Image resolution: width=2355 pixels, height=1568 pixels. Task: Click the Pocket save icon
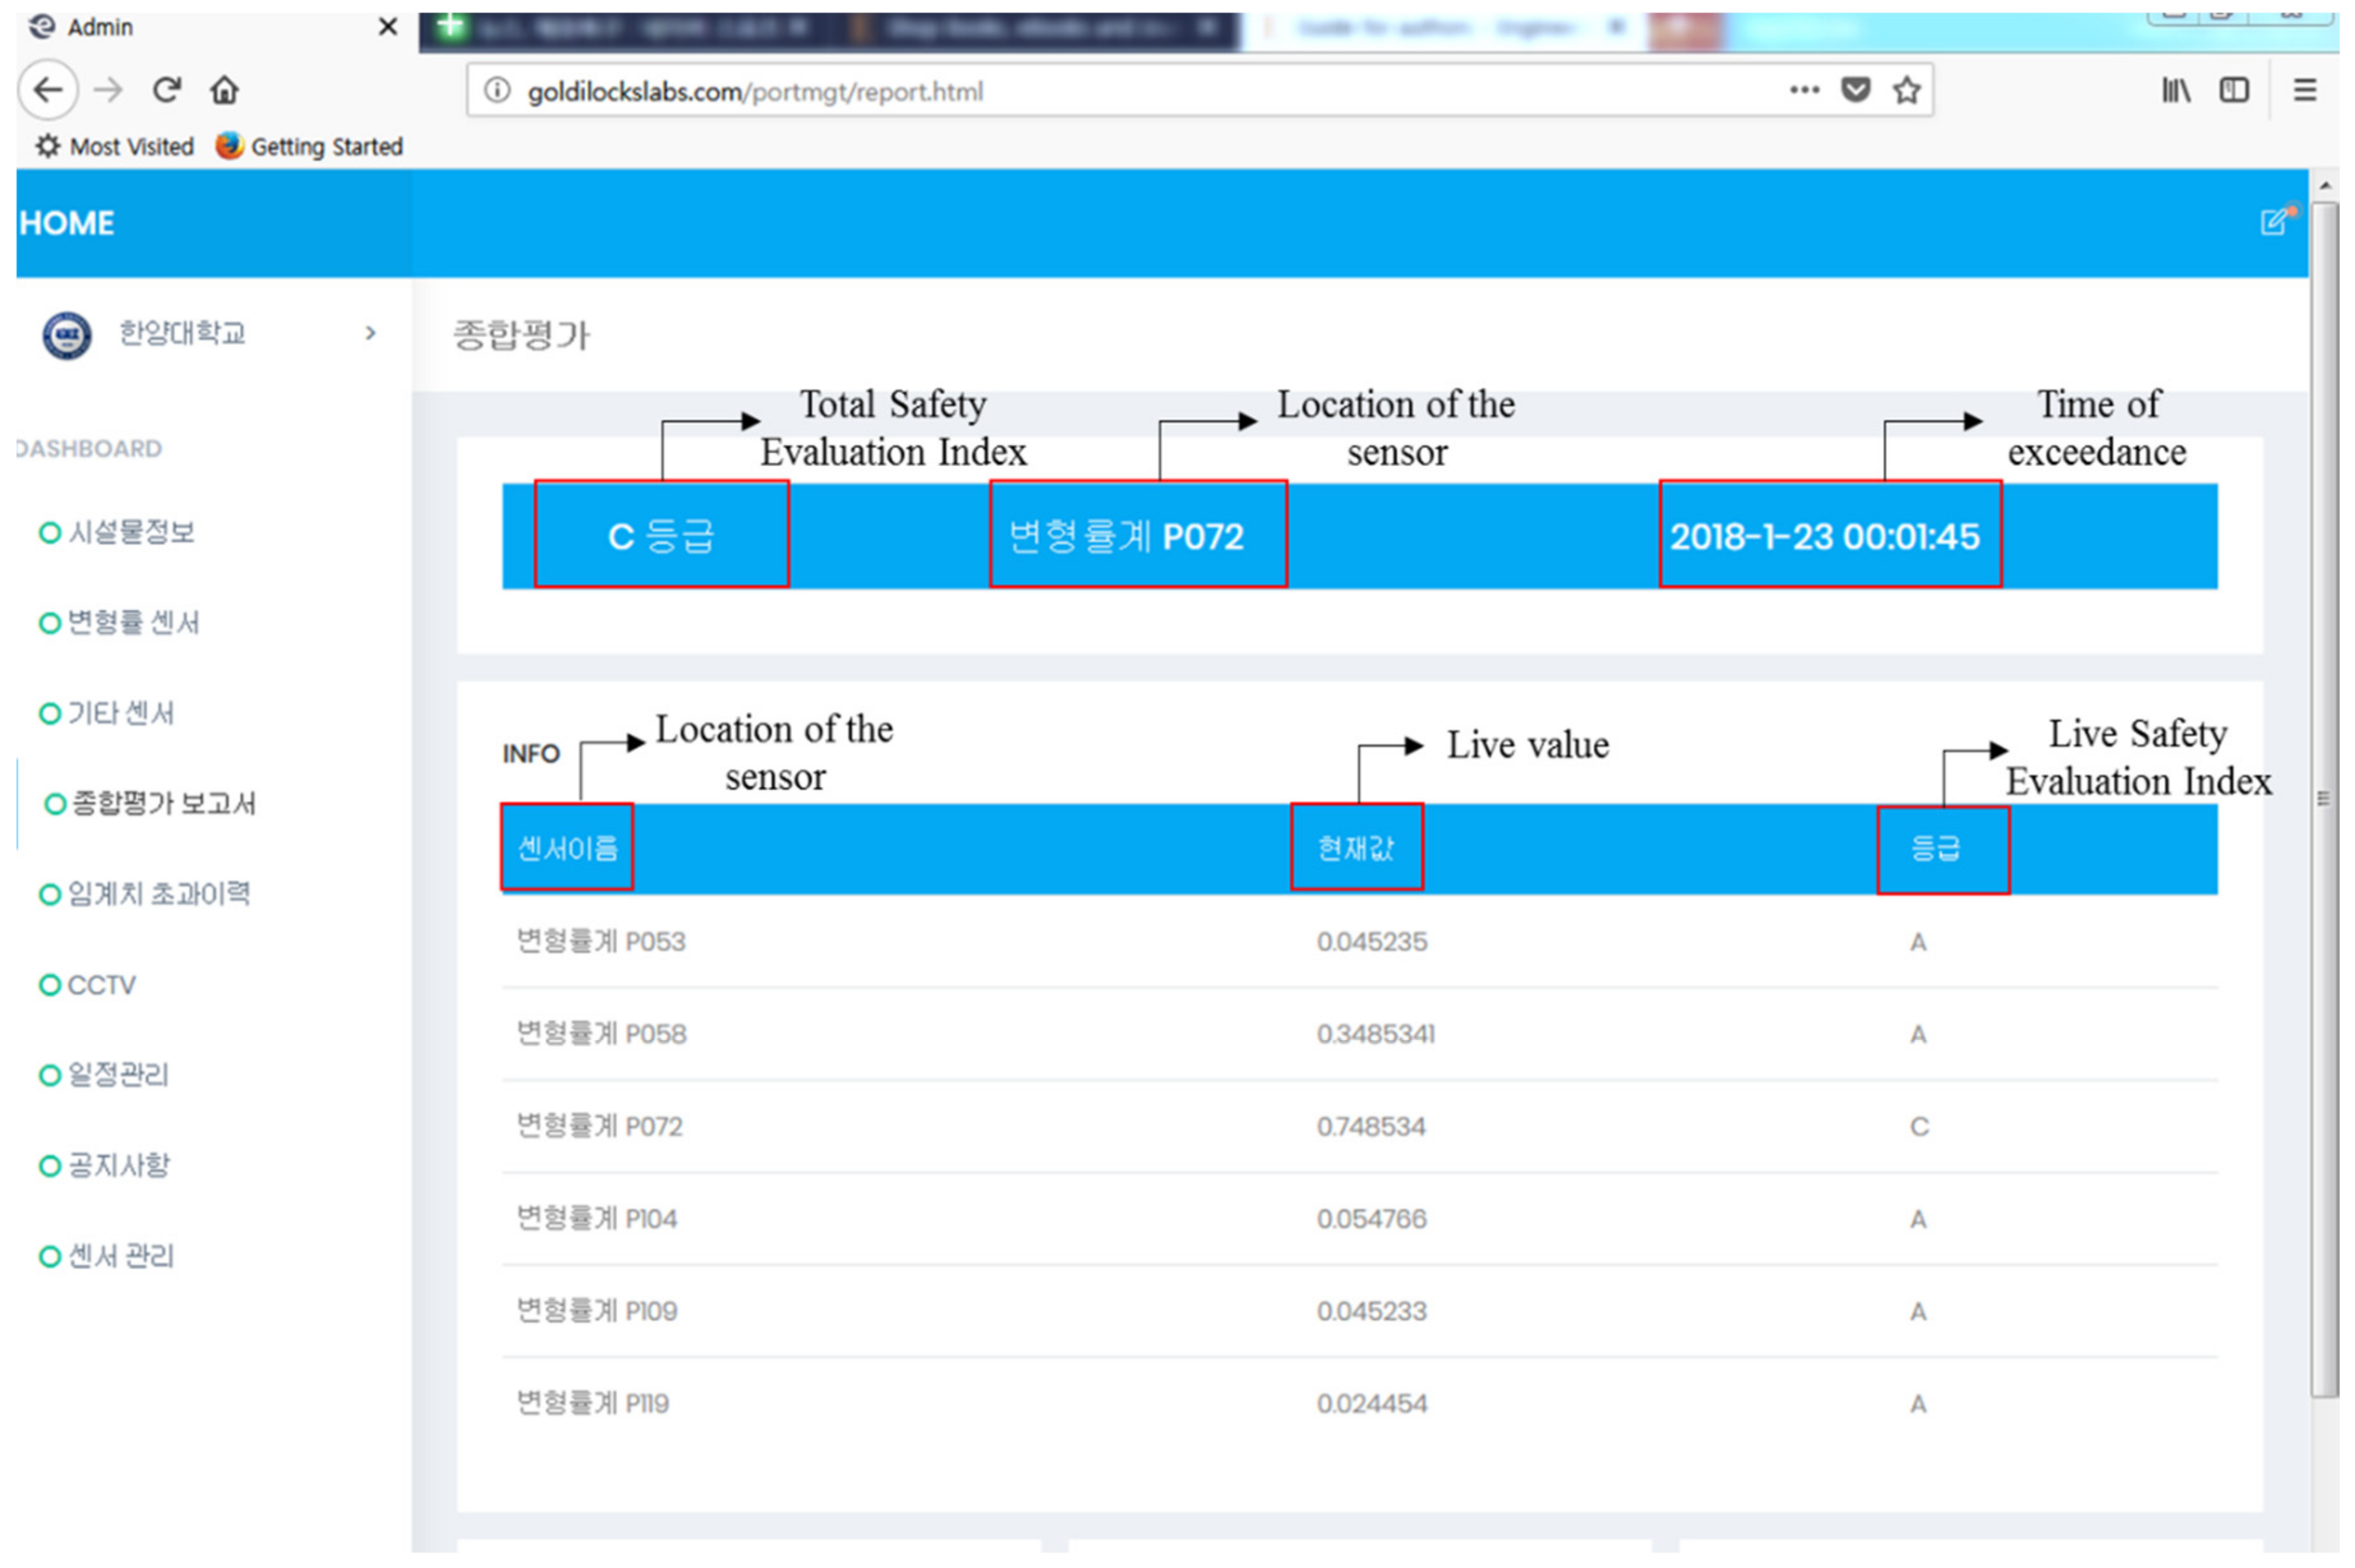[1855, 91]
